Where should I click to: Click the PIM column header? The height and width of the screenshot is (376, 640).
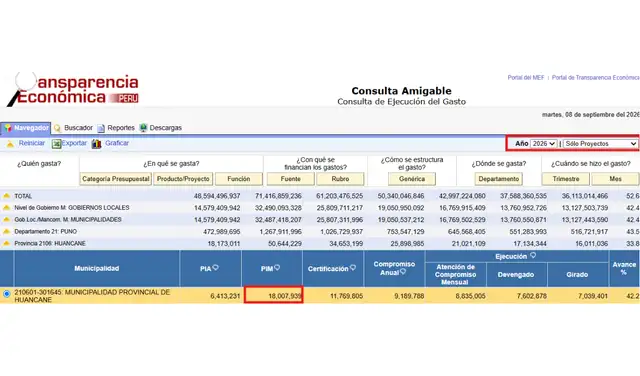coord(272,269)
